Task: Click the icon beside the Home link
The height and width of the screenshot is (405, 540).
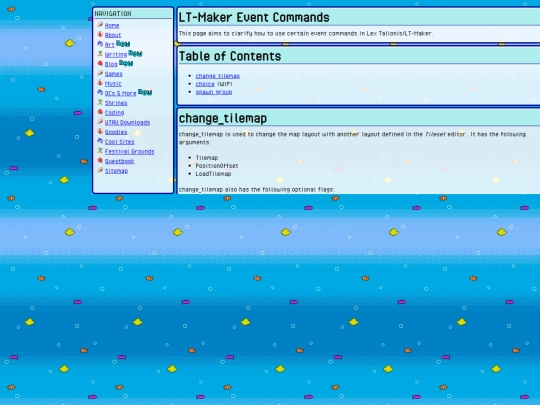Action: [100, 25]
